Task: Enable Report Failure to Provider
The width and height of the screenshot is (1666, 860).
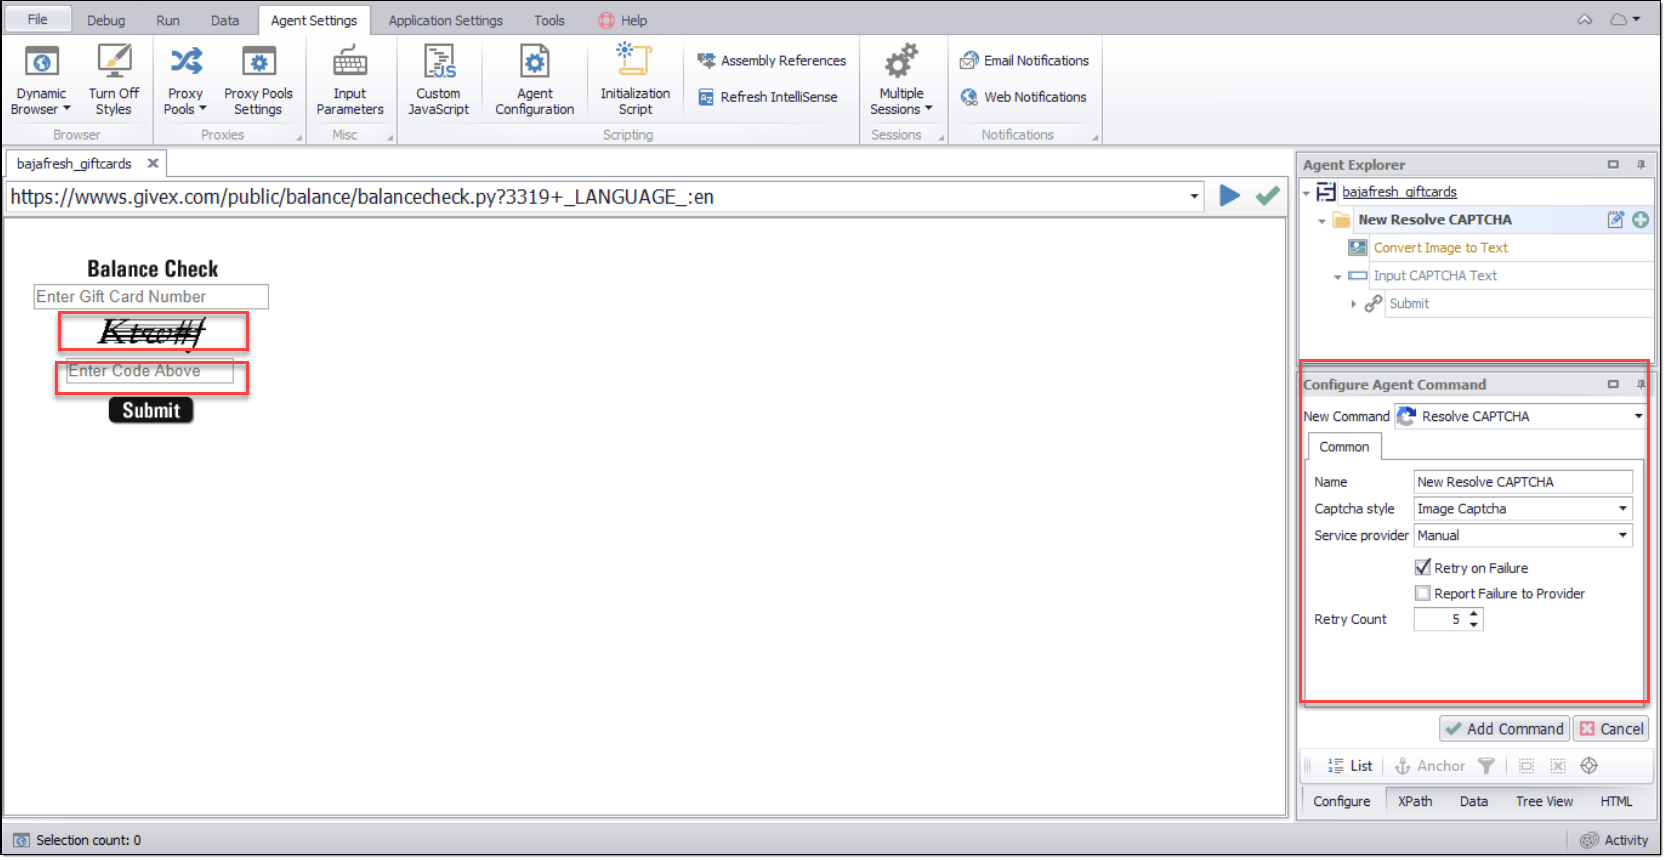Action: [1422, 594]
